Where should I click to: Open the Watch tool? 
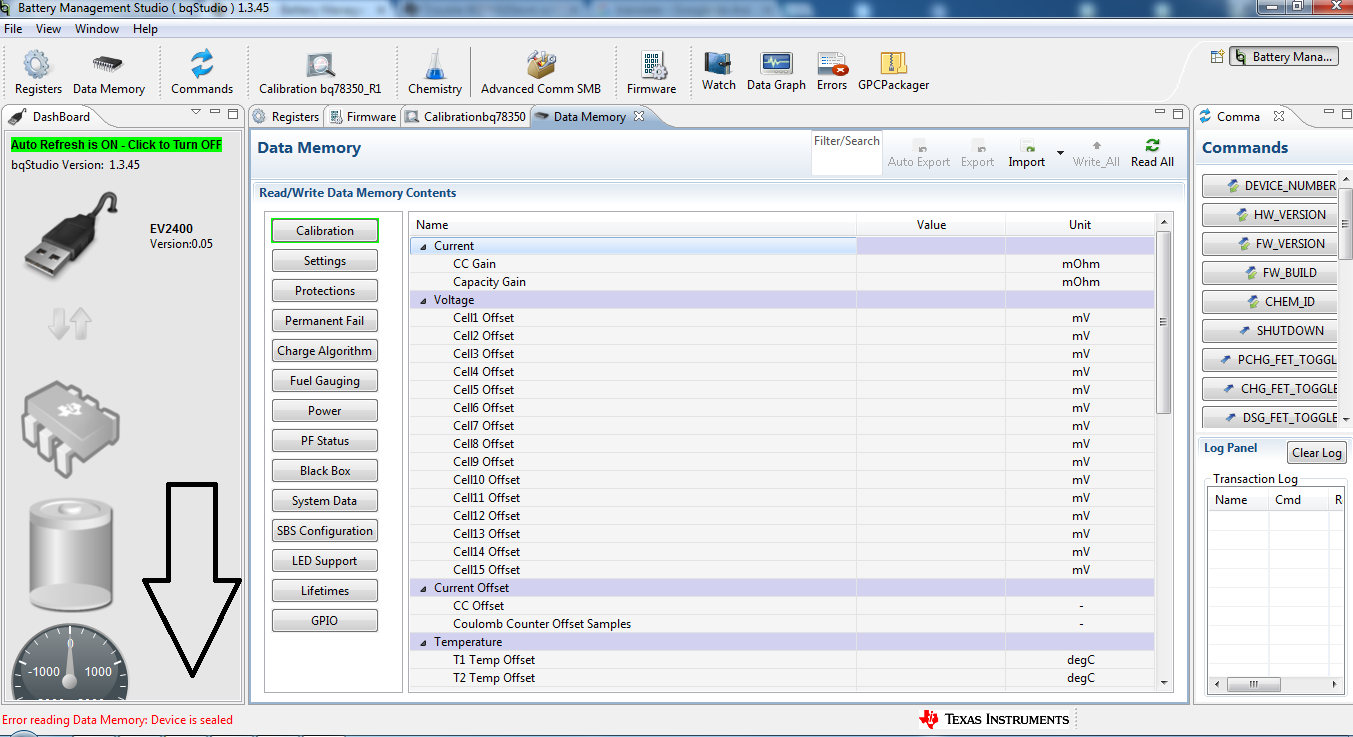coord(719,70)
